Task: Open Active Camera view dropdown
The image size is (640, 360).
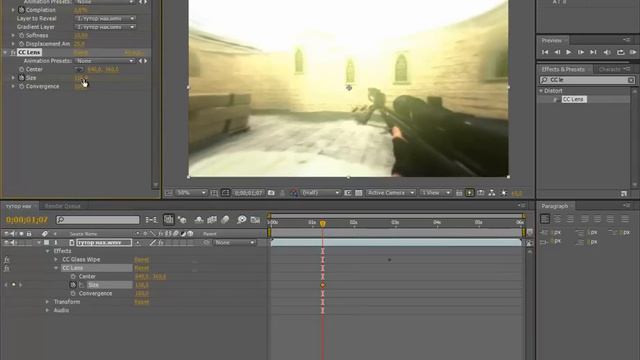Action: [391, 193]
